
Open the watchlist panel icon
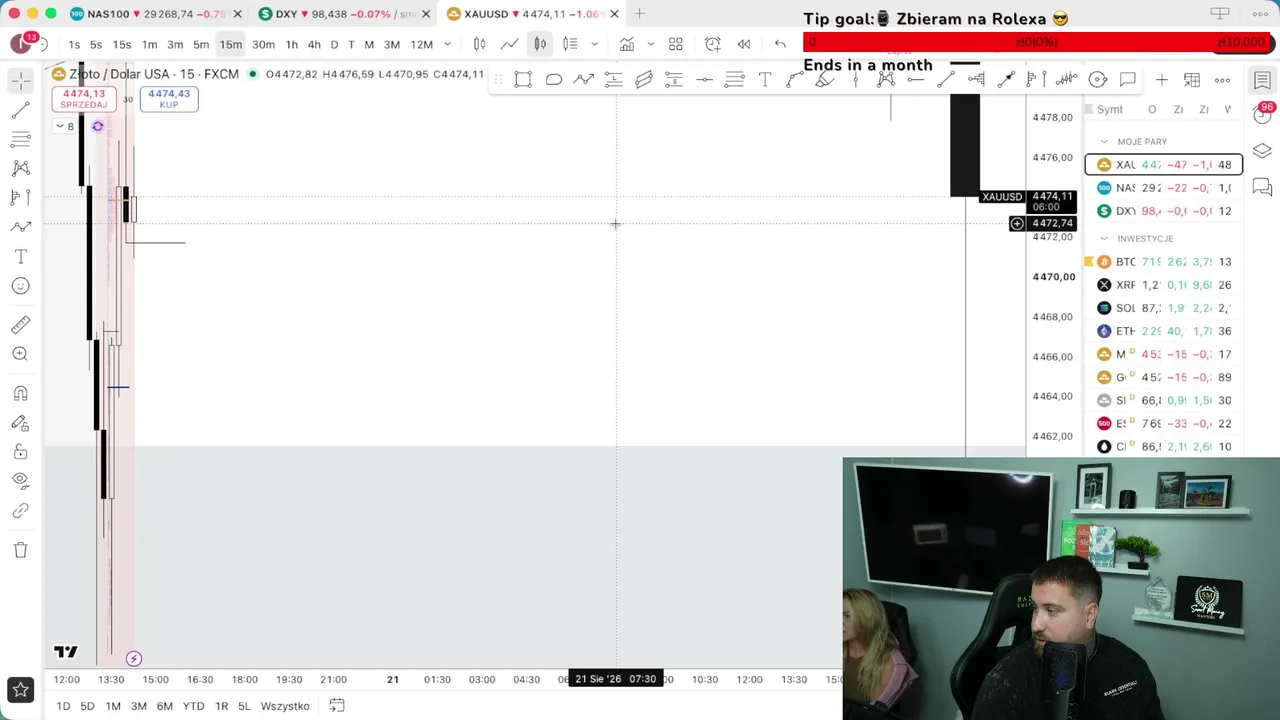click(x=1262, y=81)
